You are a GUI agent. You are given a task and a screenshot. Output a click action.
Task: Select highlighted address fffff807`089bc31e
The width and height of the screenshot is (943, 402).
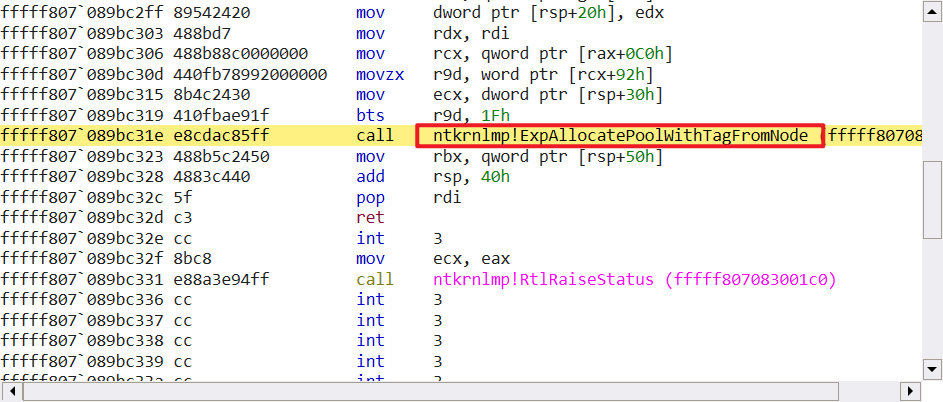click(x=81, y=136)
